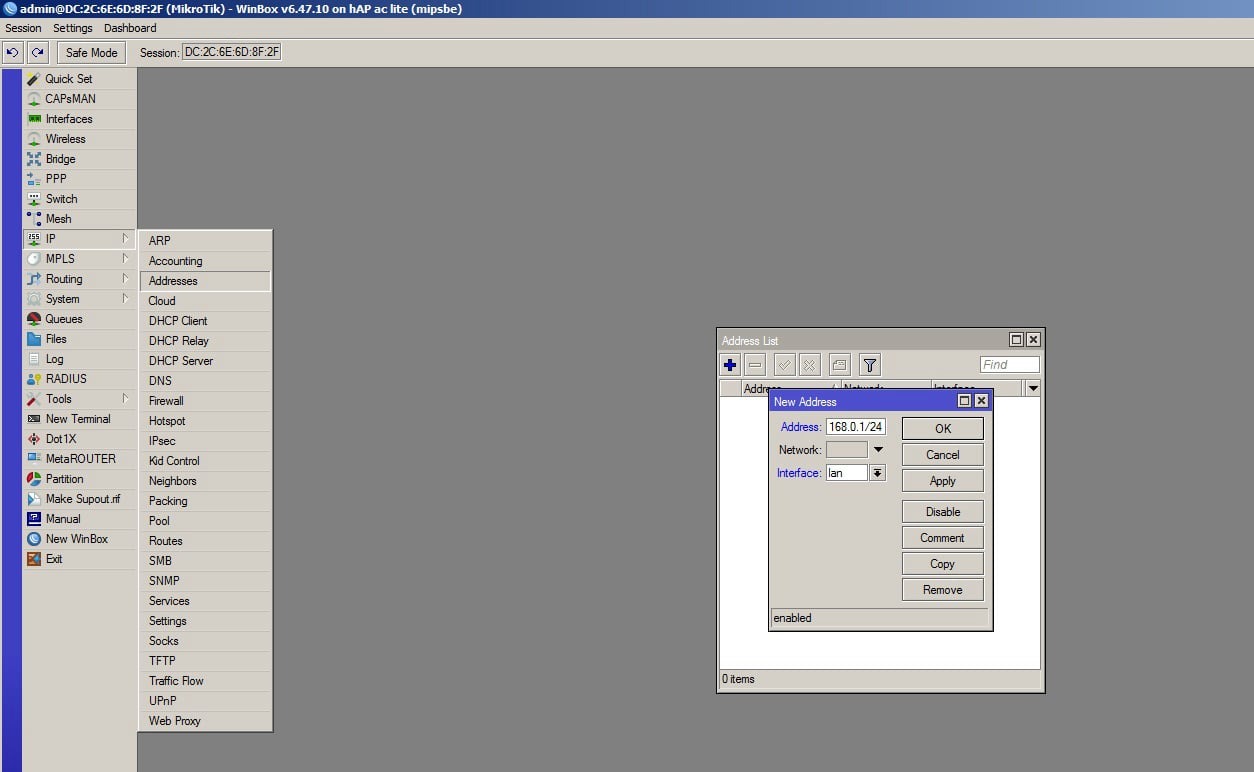Click the undo arrow in top toolbar
The width and height of the screenshot is (1254, 772).
pos(13,52)
